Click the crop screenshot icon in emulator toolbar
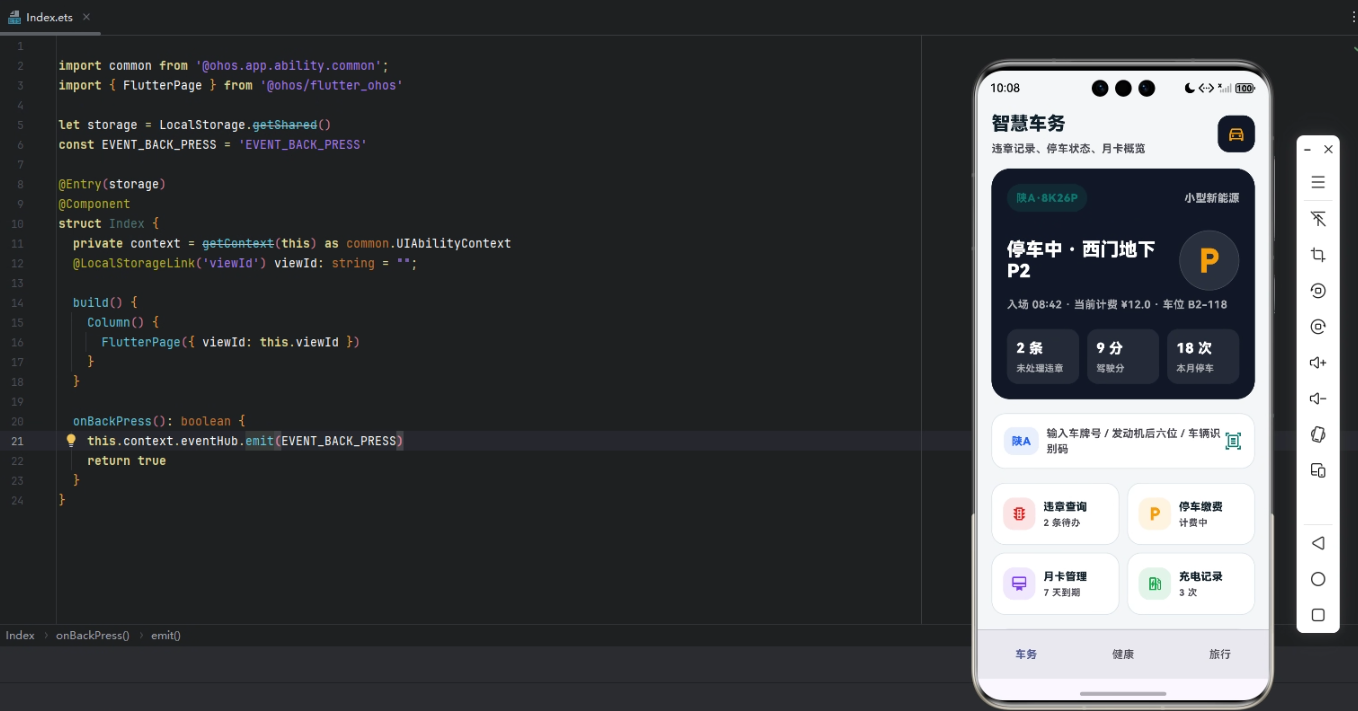The image size is (1358, 711). tap(1318, 255)
